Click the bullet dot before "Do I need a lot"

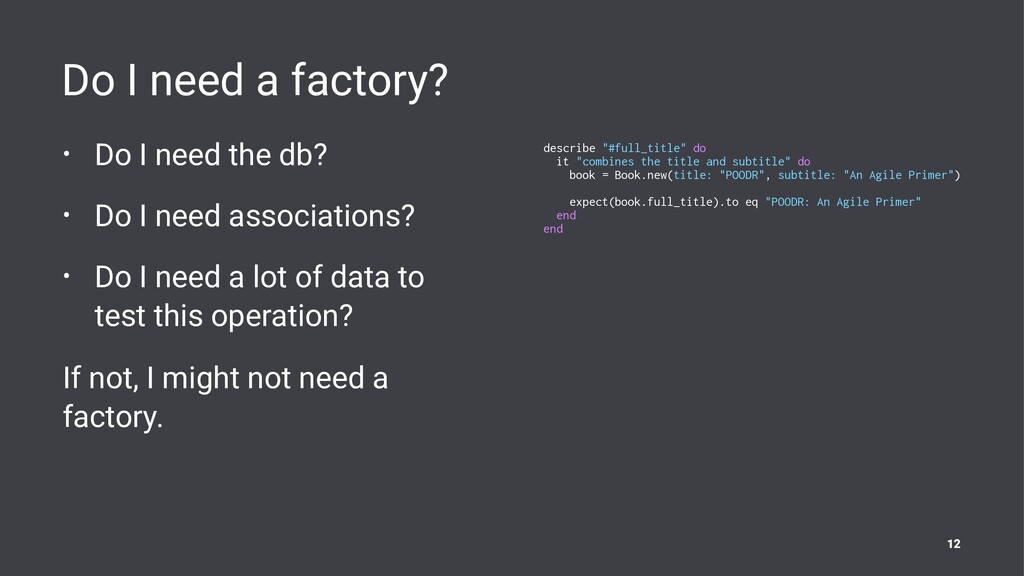pos(67,276)
